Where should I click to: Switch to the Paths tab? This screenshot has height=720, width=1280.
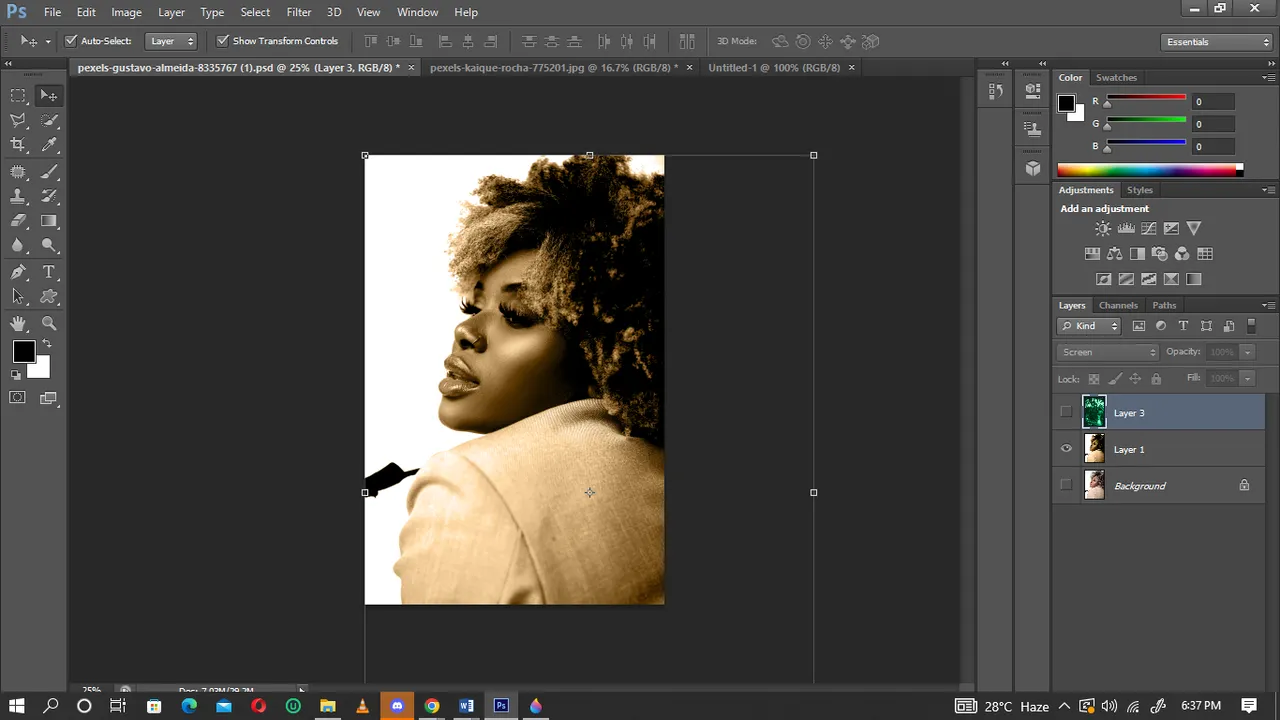point(1164,305)
